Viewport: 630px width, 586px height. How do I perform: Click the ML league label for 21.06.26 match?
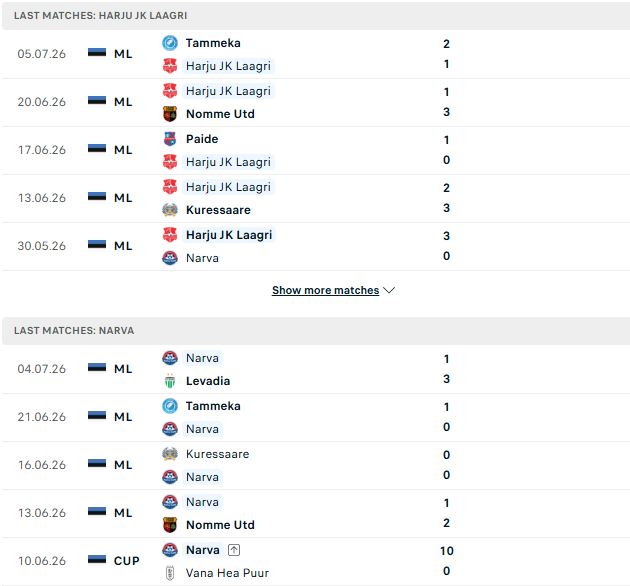click(123, 417)
